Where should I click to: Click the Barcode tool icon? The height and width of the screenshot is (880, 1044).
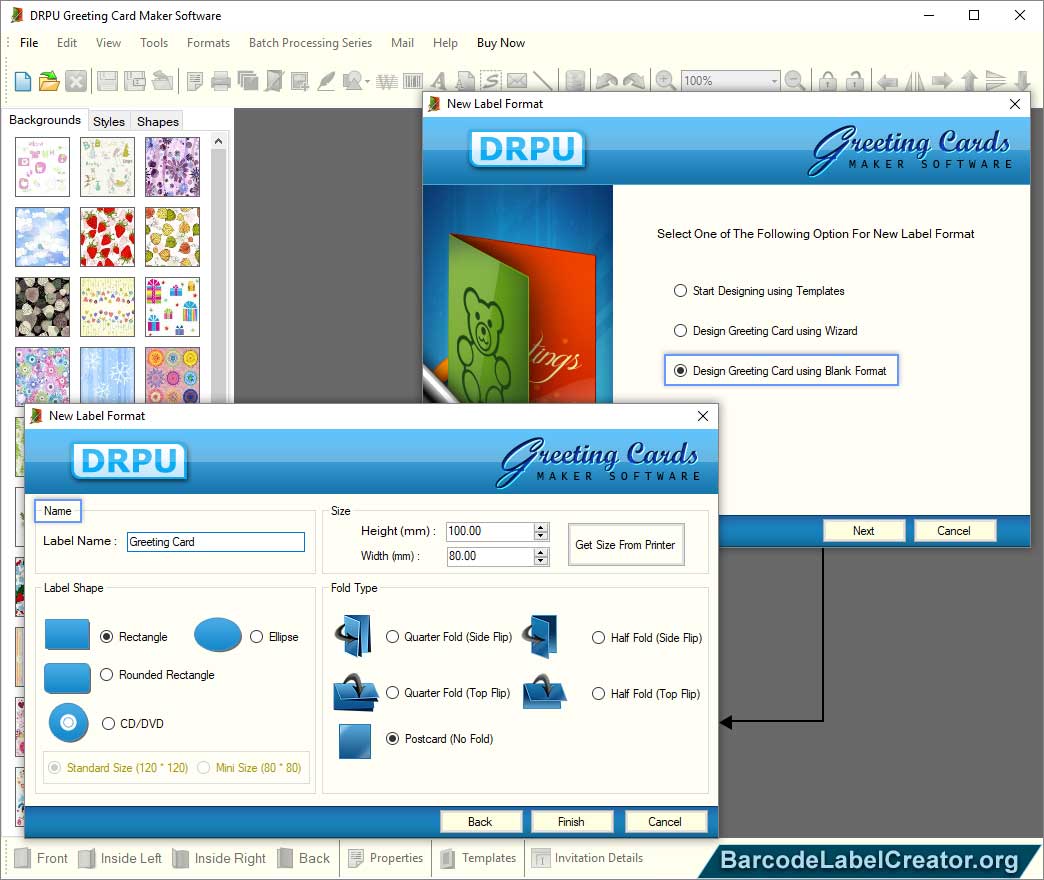(x=413, y=81)
